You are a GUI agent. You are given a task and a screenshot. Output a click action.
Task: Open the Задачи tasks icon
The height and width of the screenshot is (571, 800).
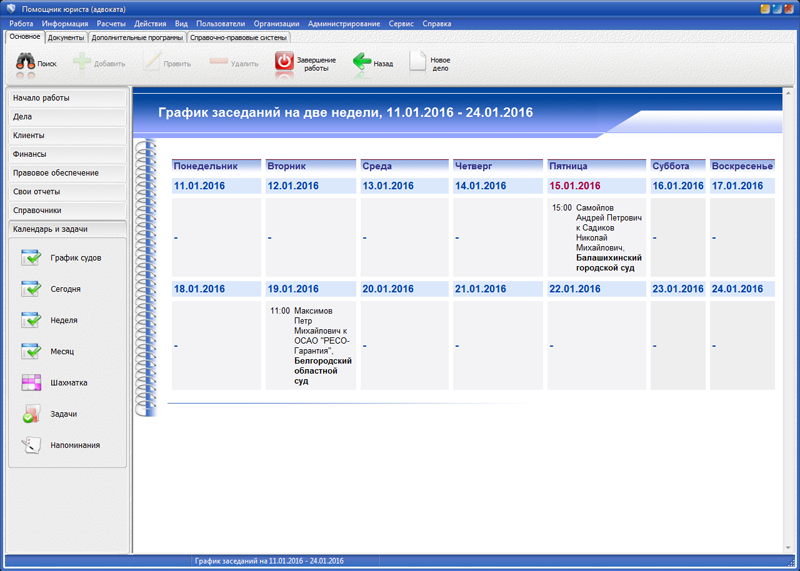(31, 413)
